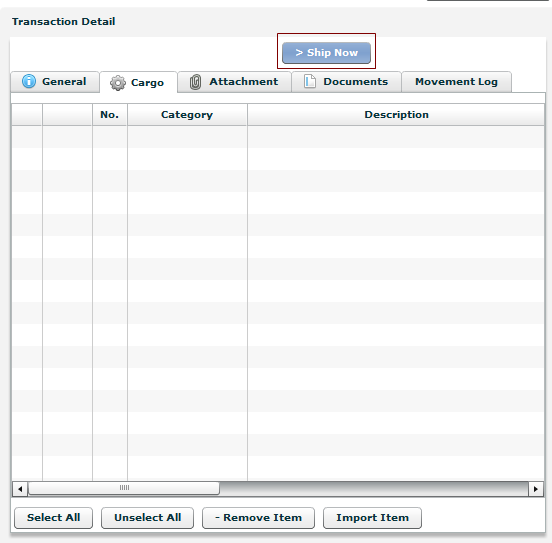Click the paperclip icon on Attachment tab
Image resolution: width=552 pixels, height=543 pixels.
(x=195, y=82)
